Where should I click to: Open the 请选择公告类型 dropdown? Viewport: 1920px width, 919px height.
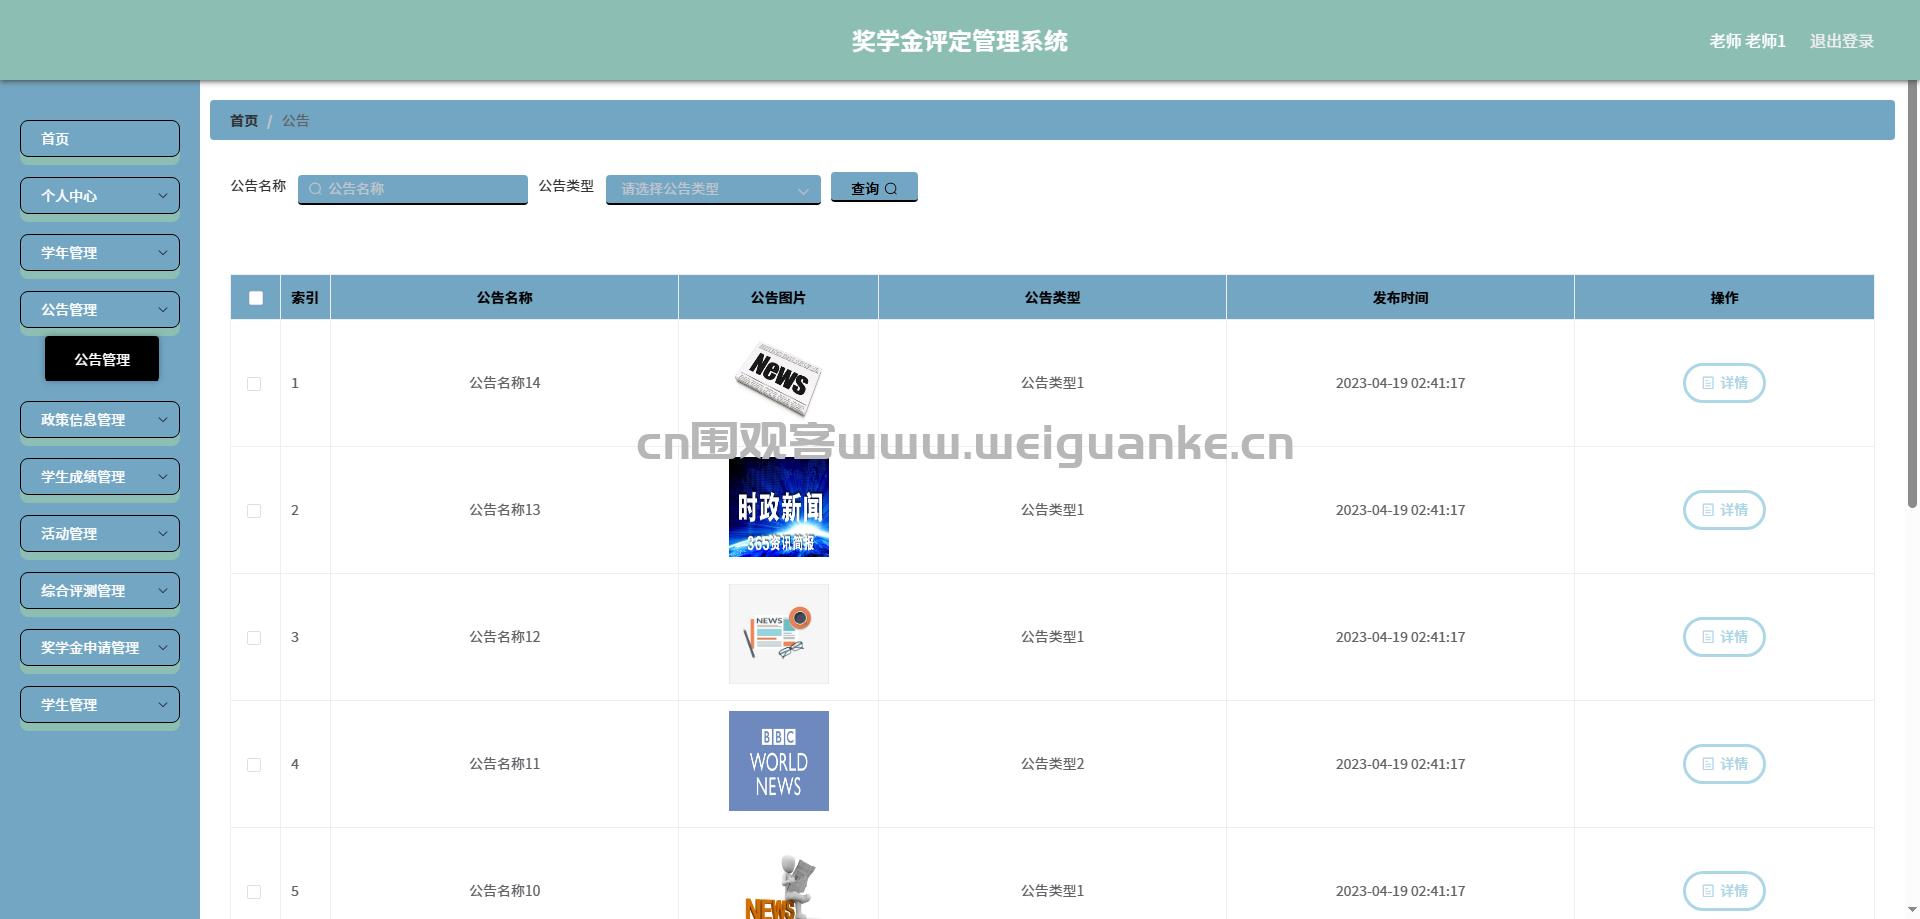(713, 189)
